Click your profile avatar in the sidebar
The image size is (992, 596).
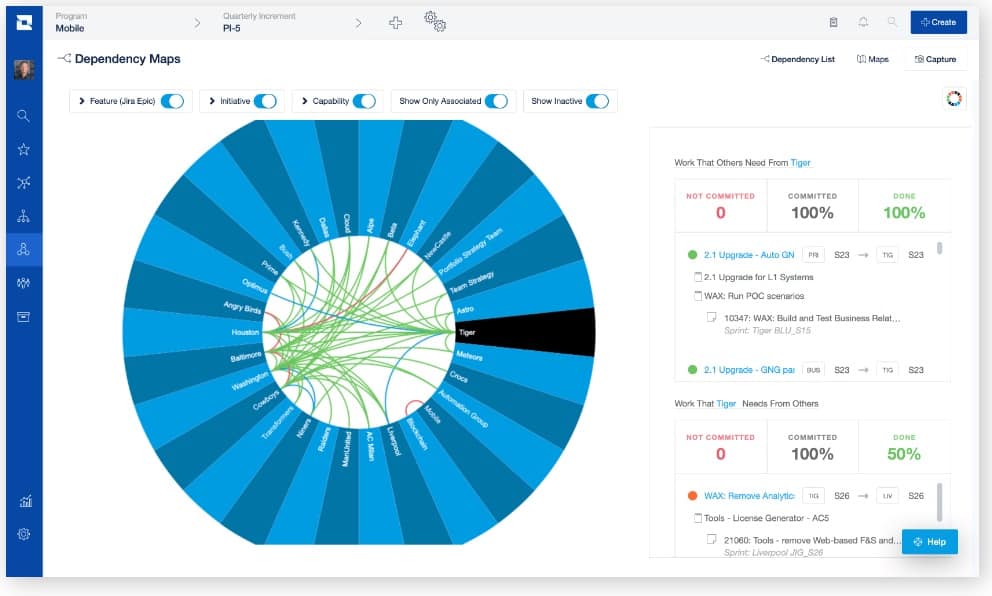[x=23, y=68]
